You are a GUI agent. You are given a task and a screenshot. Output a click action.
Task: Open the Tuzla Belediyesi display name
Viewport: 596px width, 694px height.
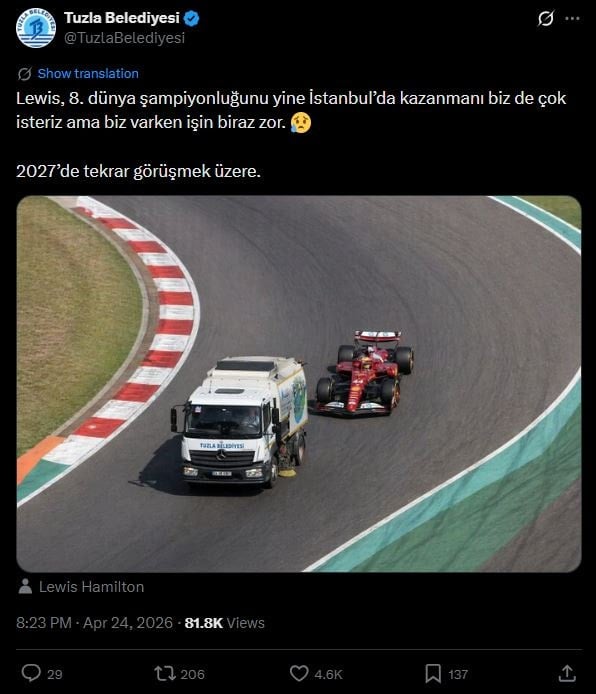coord(122,18)
